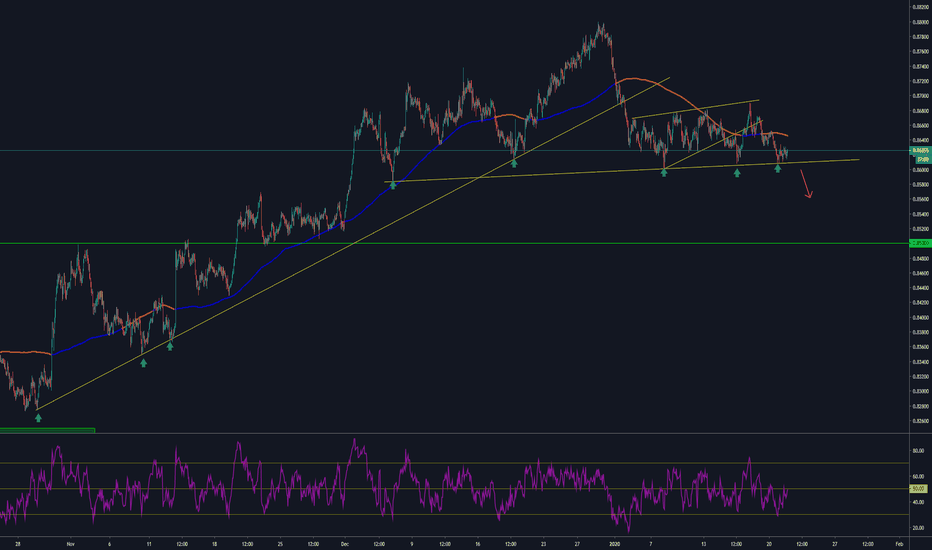
Task: Click the '2020' label on time axis
Action: pos(616,544)
